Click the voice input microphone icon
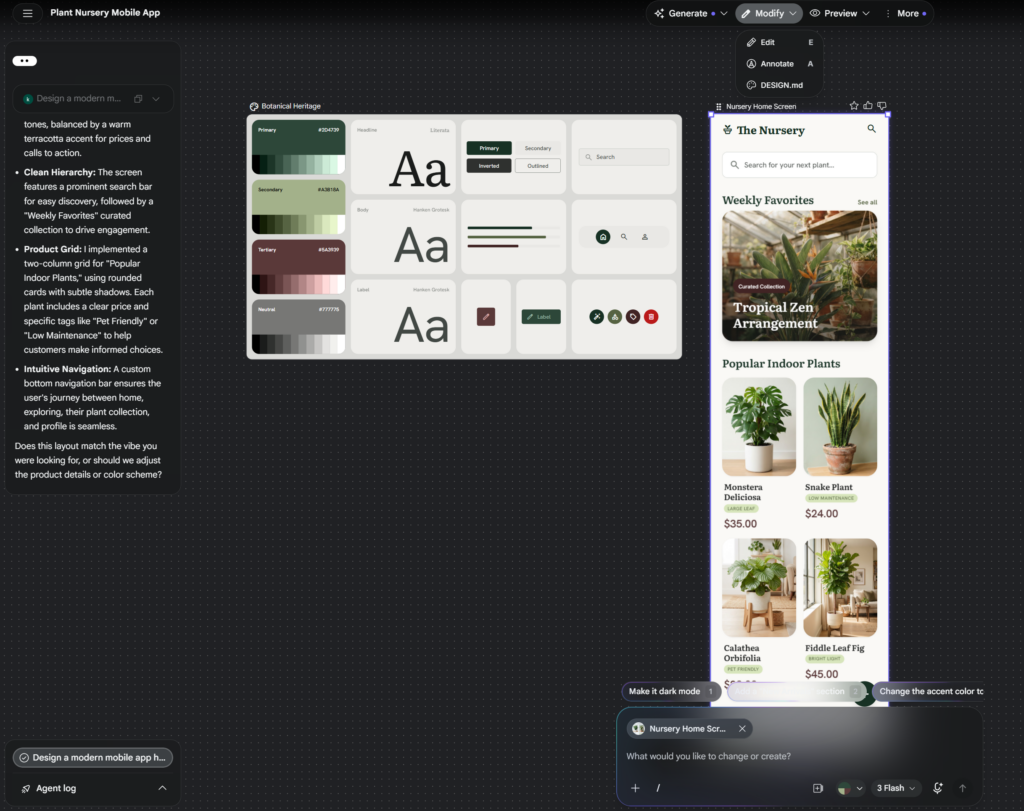 click(937, 788)
